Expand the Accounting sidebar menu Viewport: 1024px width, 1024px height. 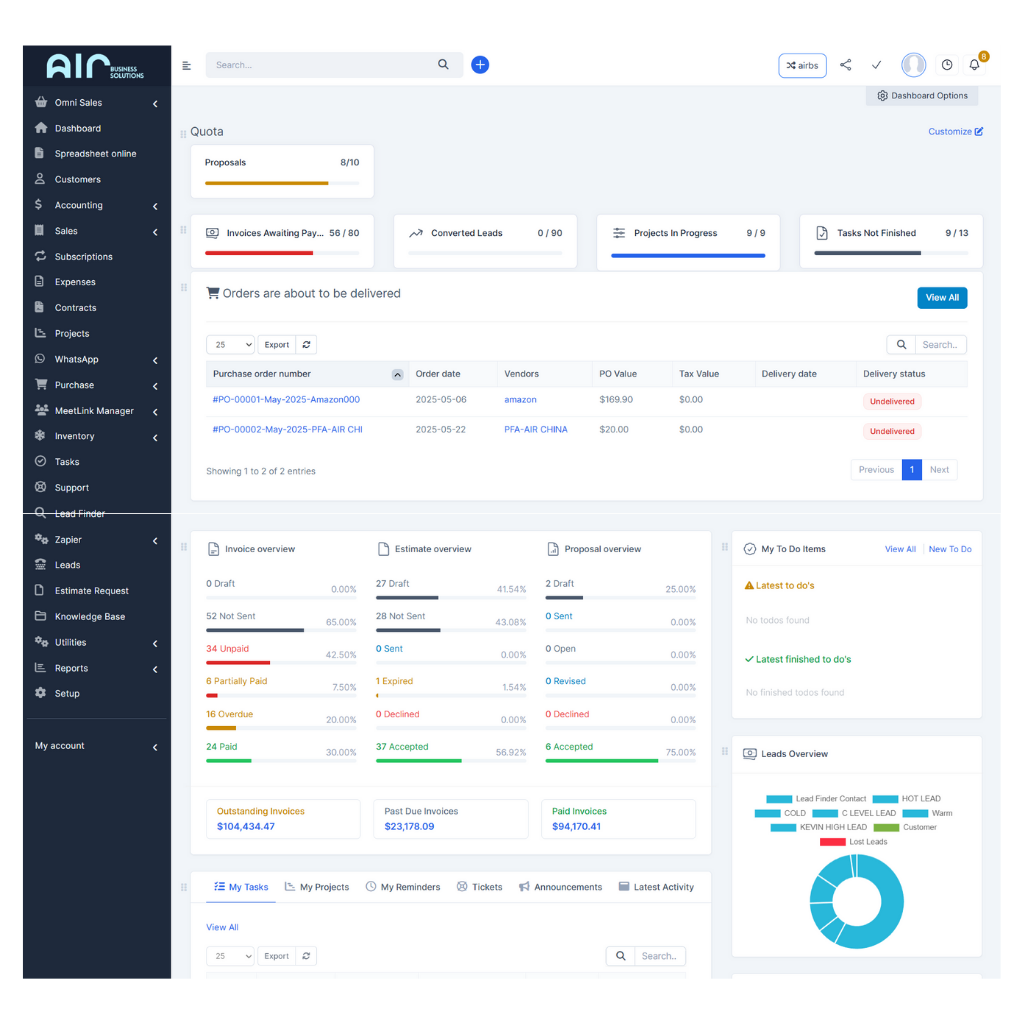(95, 205)
